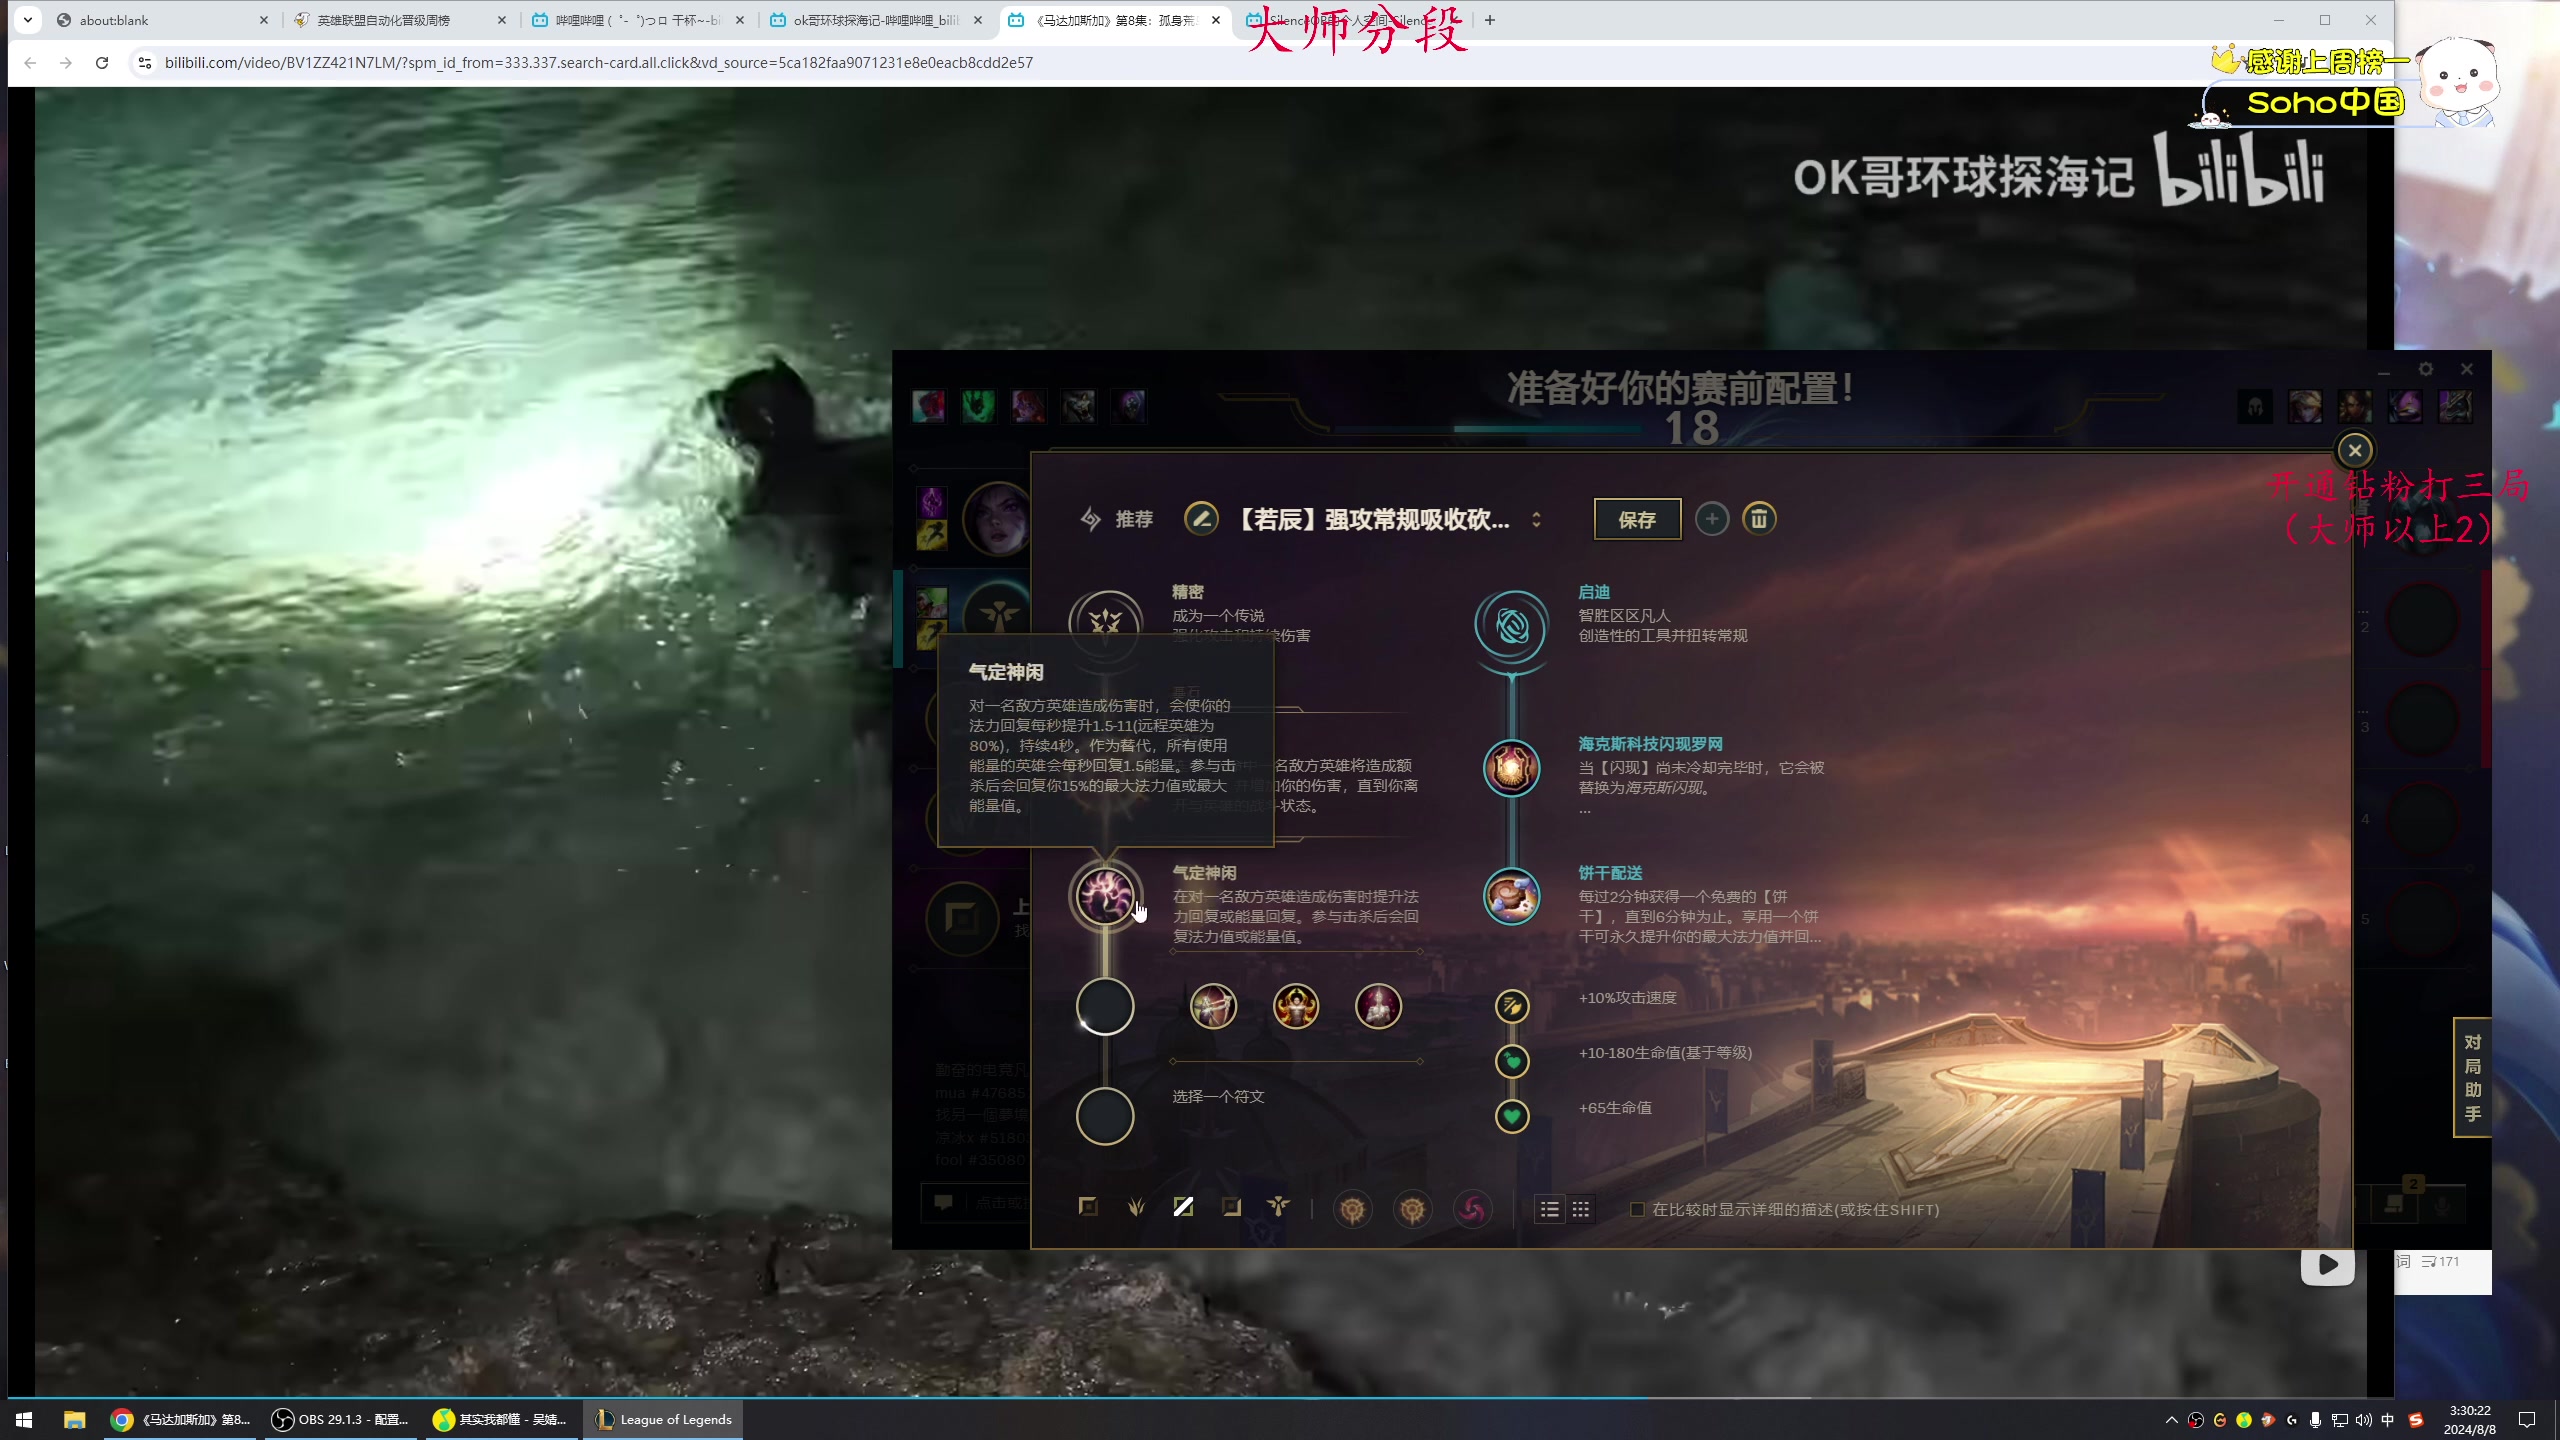Select the 启迪 Inspiration secondary path icon
The width and height of the screenshot is (2560, 1440).
1511,627
